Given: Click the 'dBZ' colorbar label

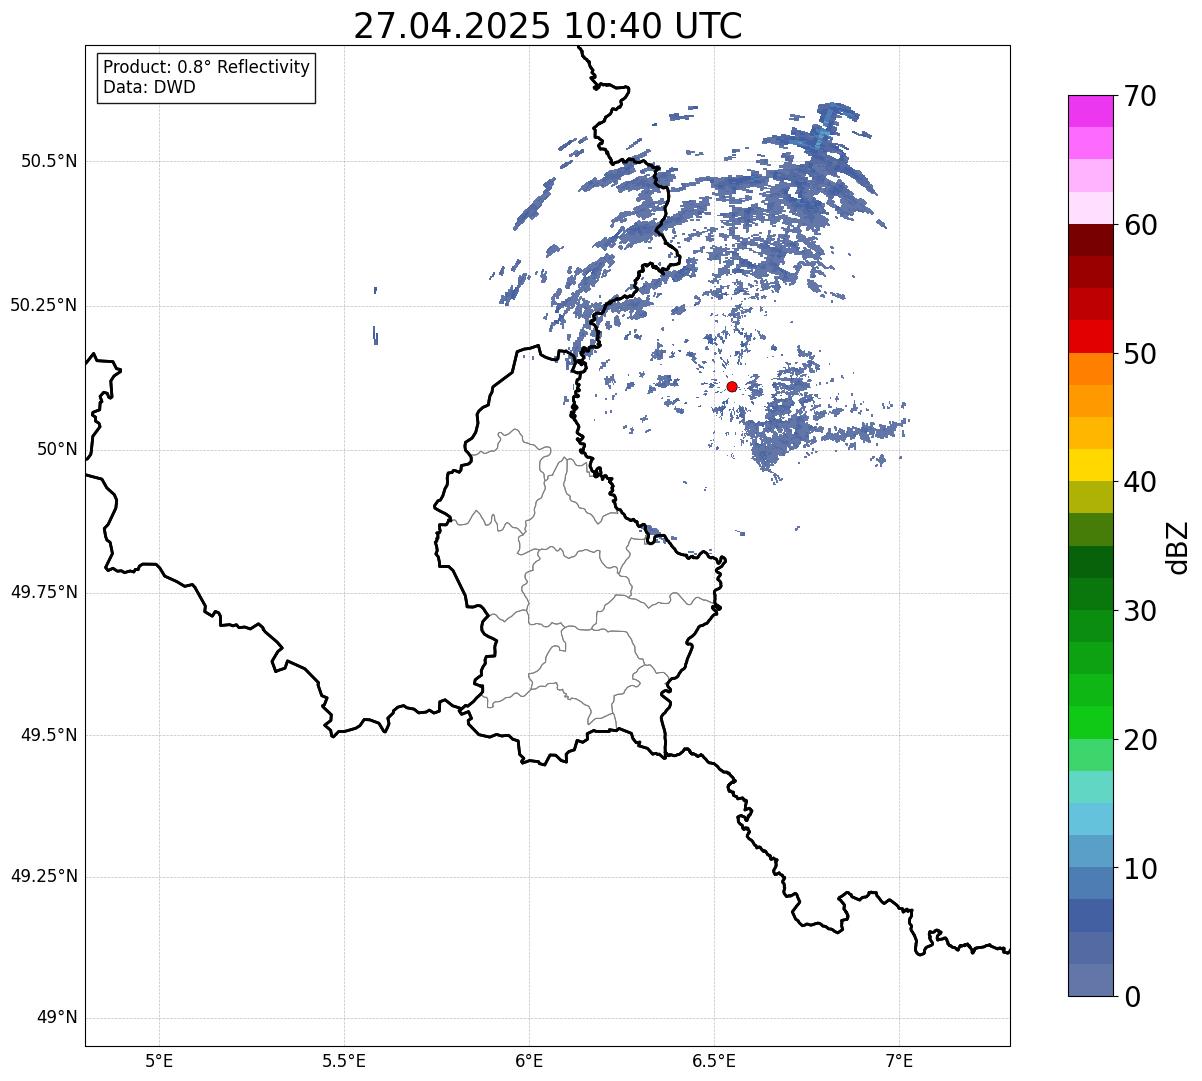Looking at the screenshot, I should click(x=1178, y=547).
